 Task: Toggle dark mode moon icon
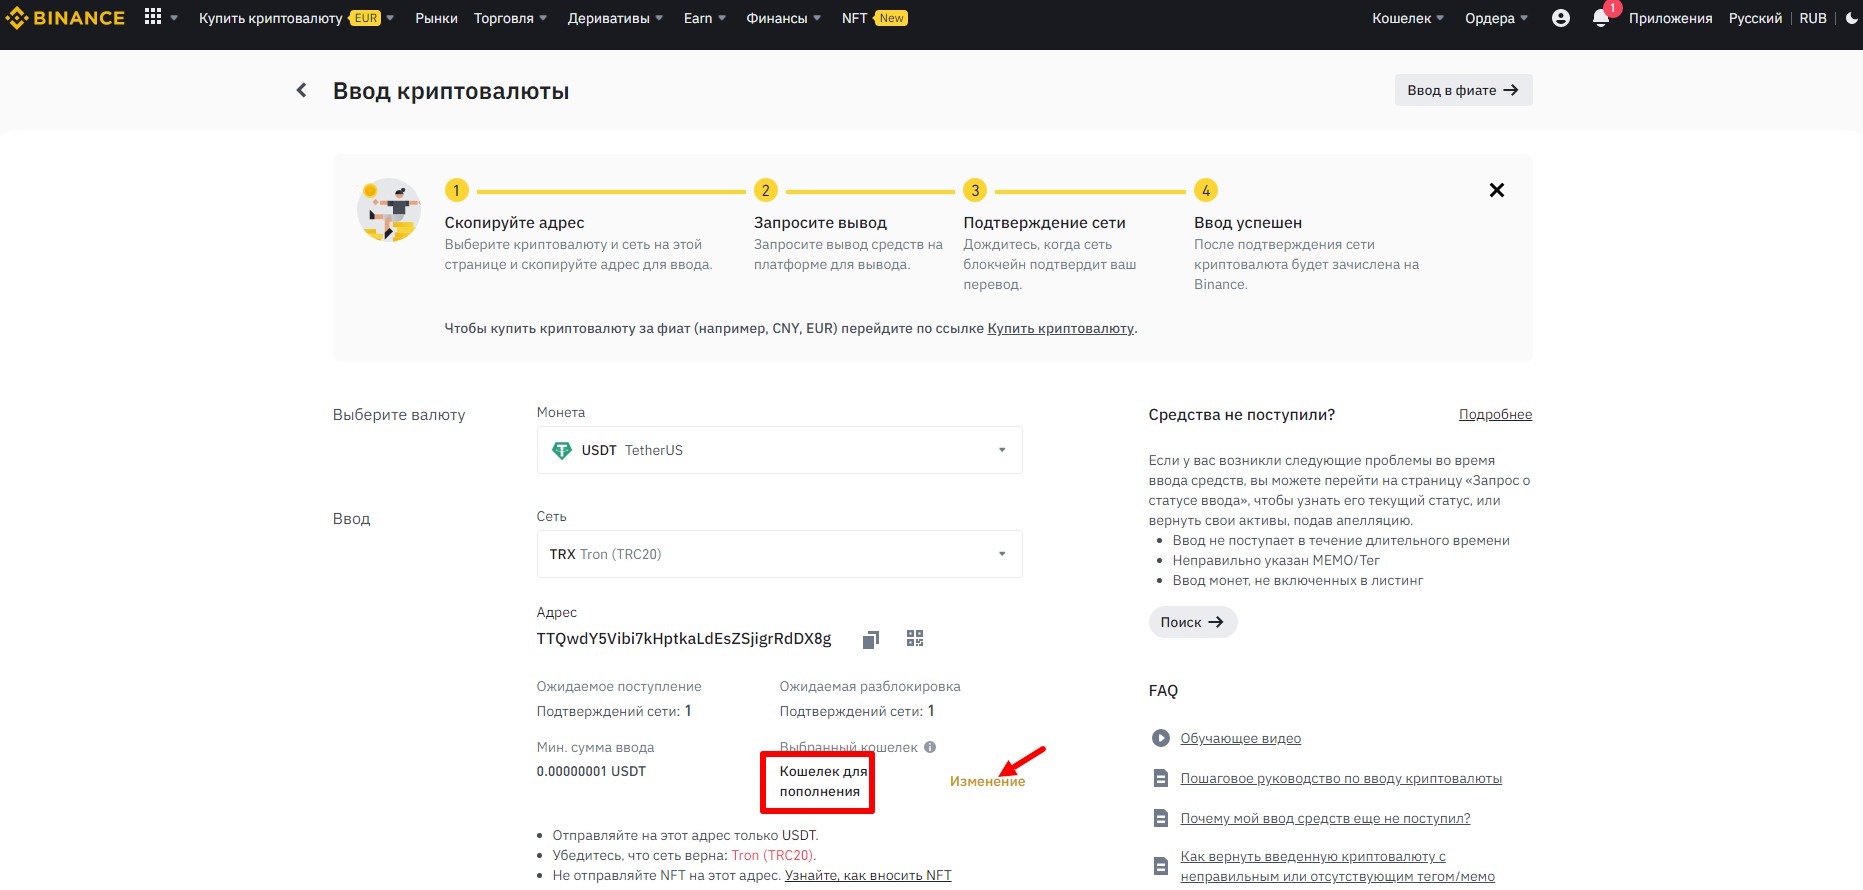(x=1851, y=18)
